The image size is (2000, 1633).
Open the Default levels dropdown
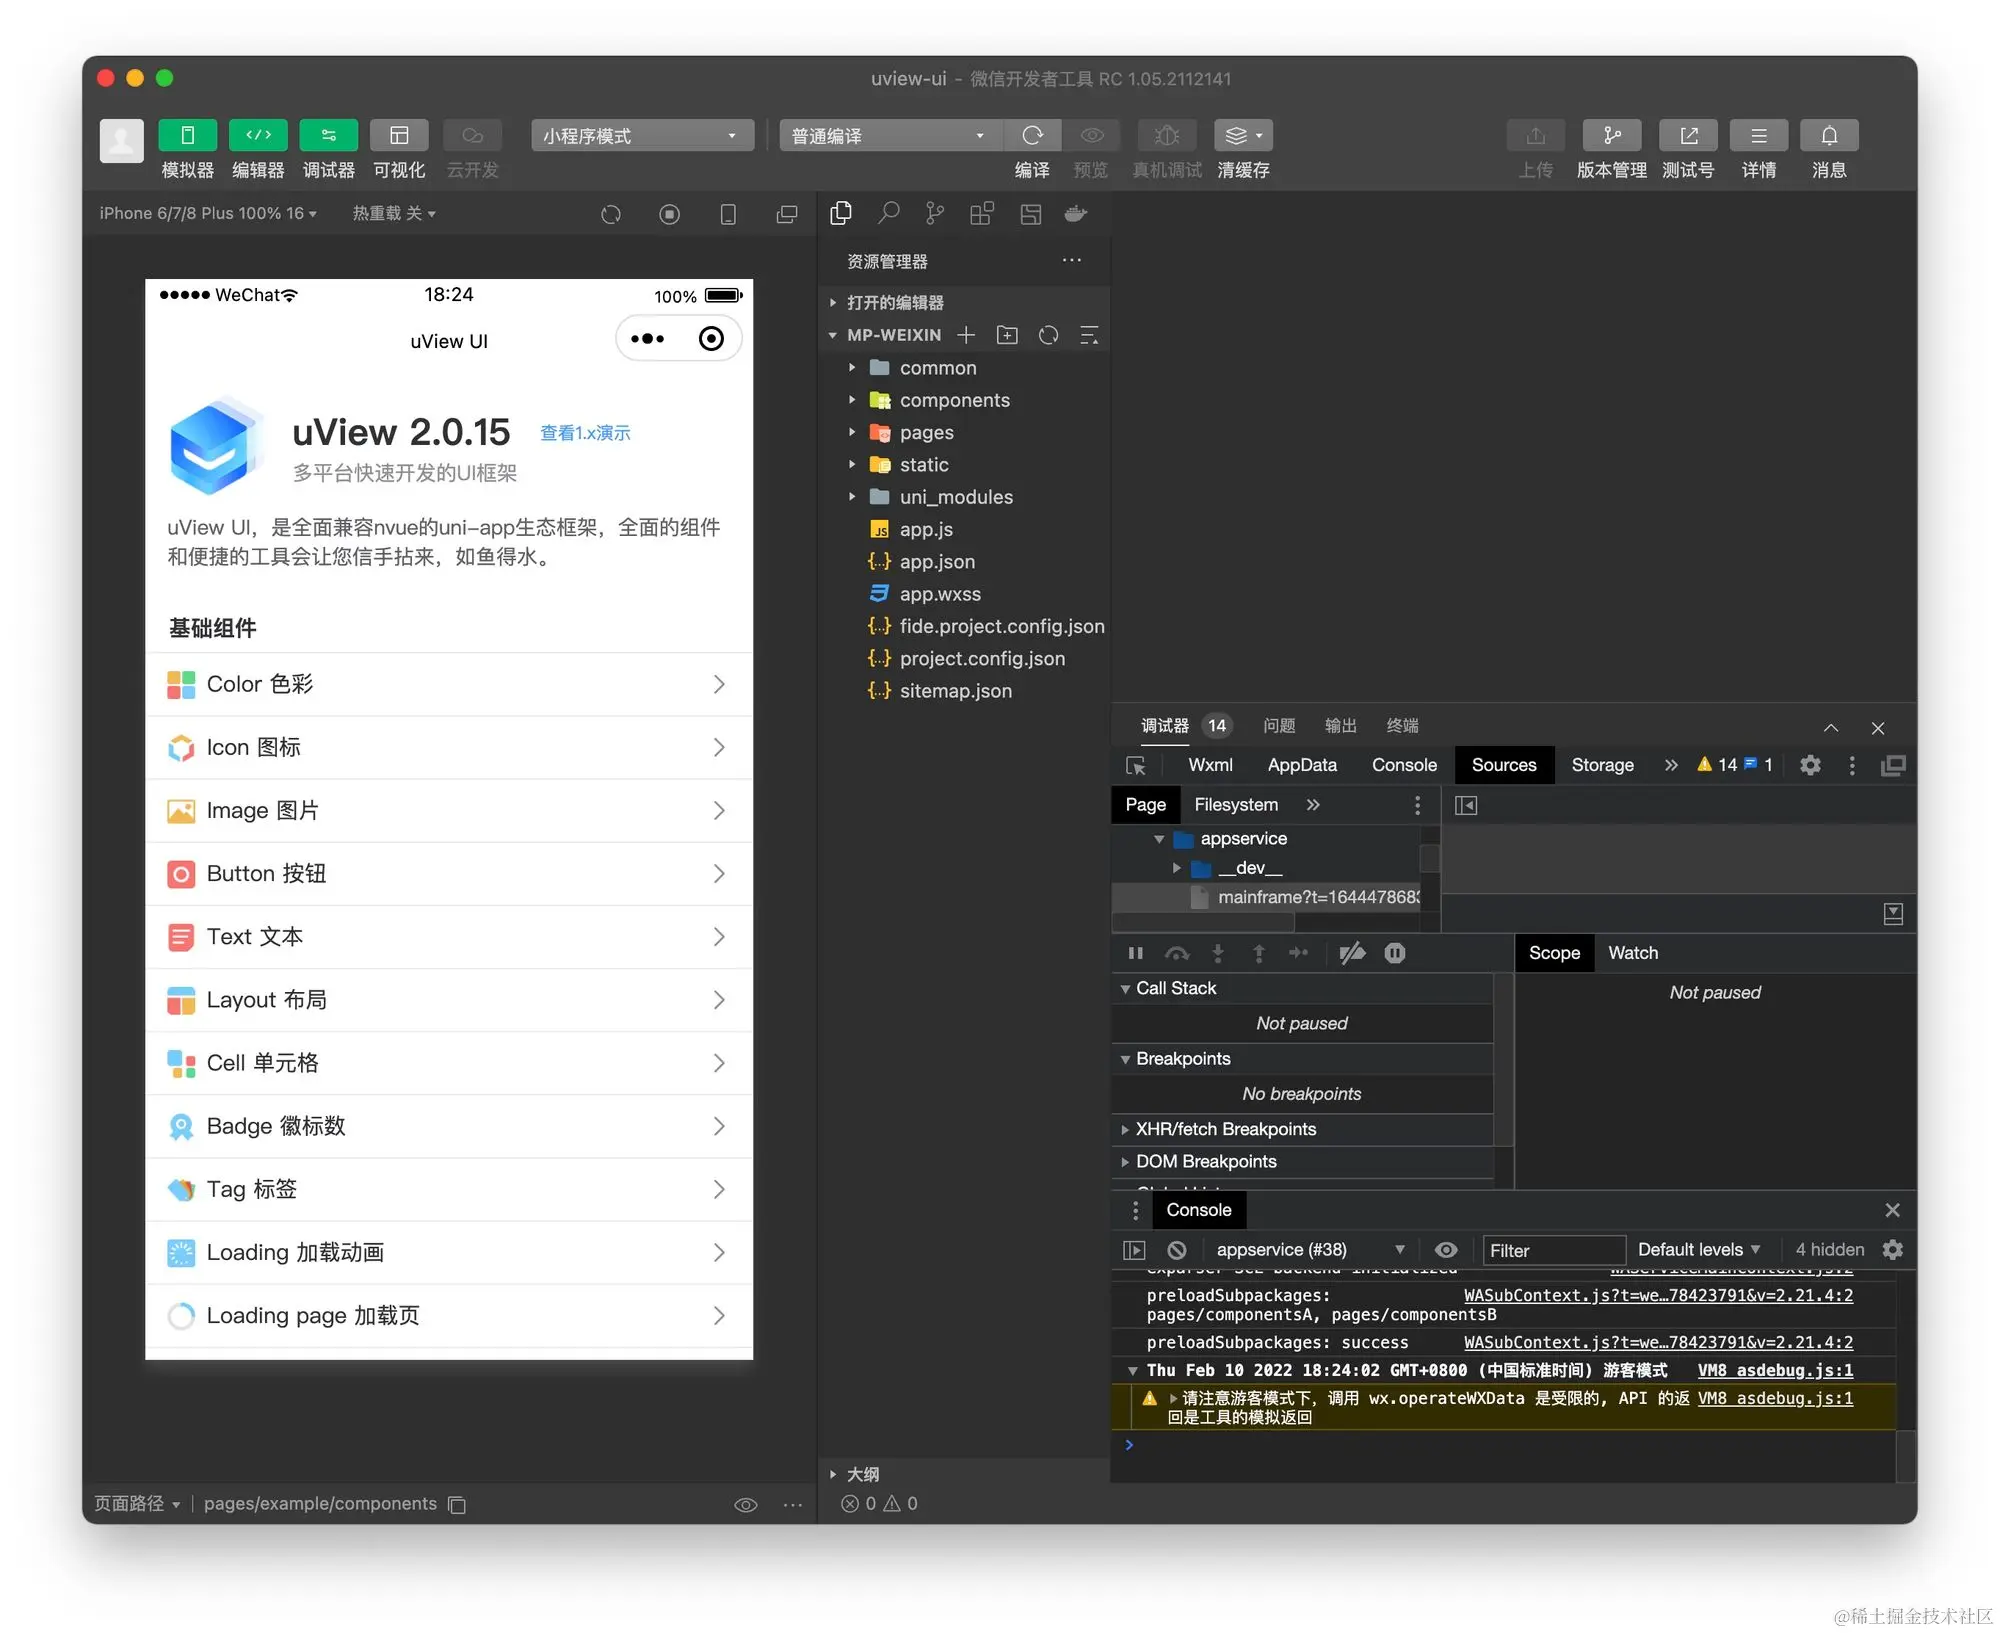[1698, 1250]
